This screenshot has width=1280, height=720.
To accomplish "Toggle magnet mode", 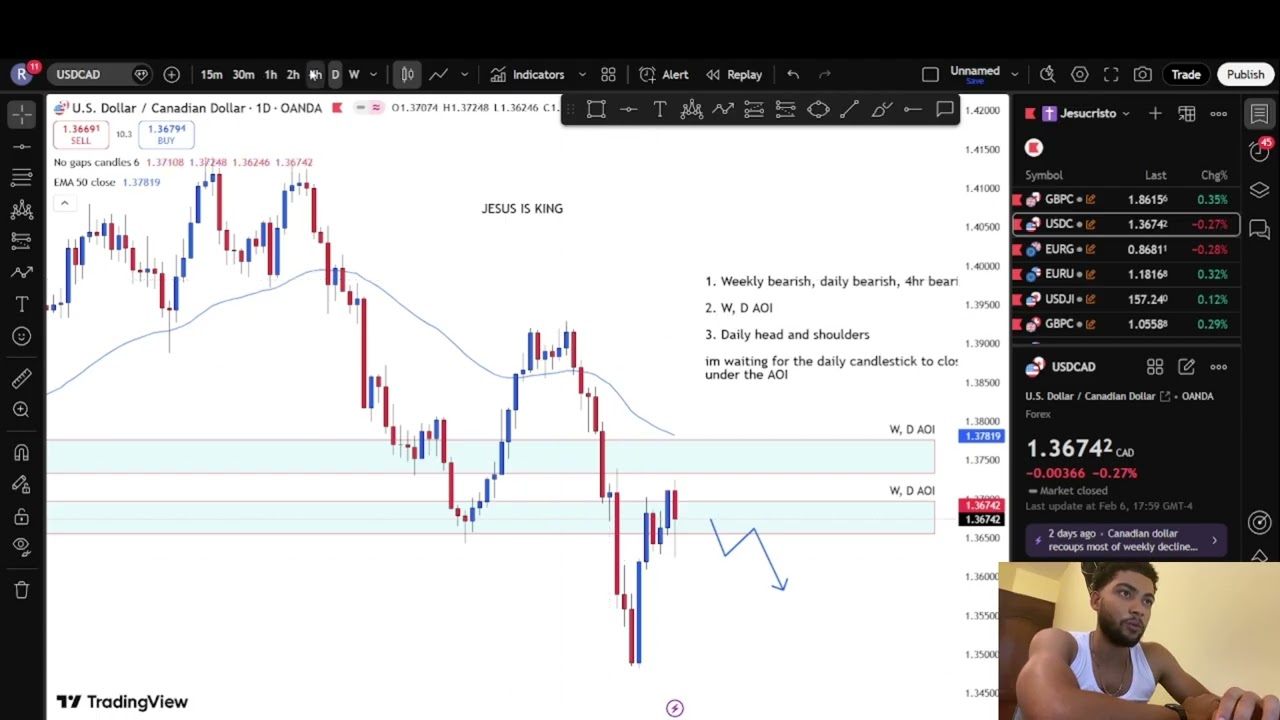I will [x=22, y=453].
